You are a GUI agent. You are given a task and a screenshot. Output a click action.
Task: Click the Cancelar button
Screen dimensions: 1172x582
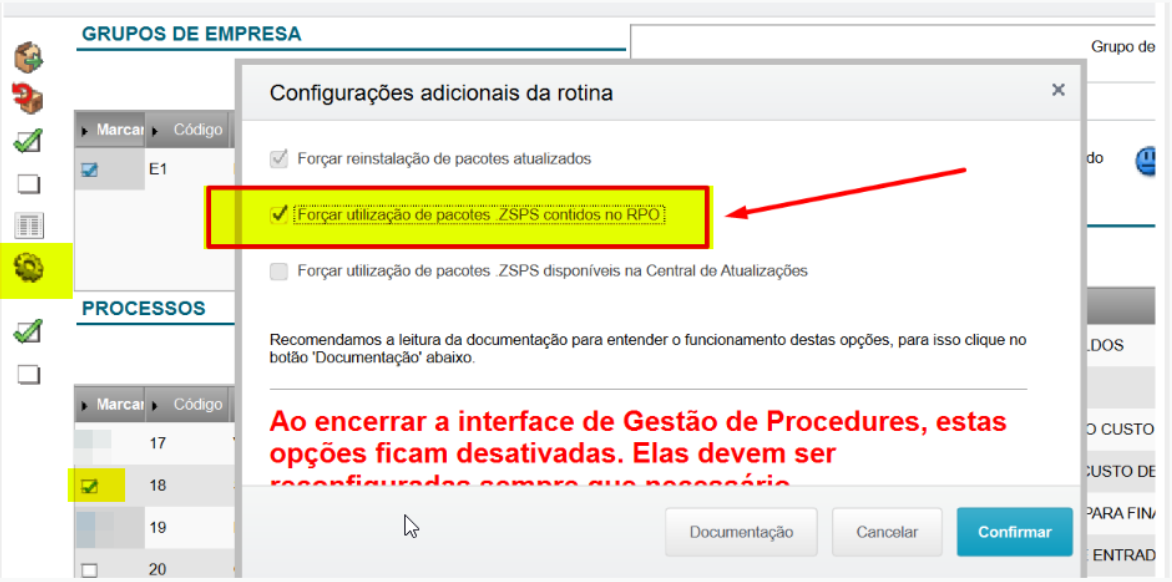pyautogui.click(x=886, y=532)
